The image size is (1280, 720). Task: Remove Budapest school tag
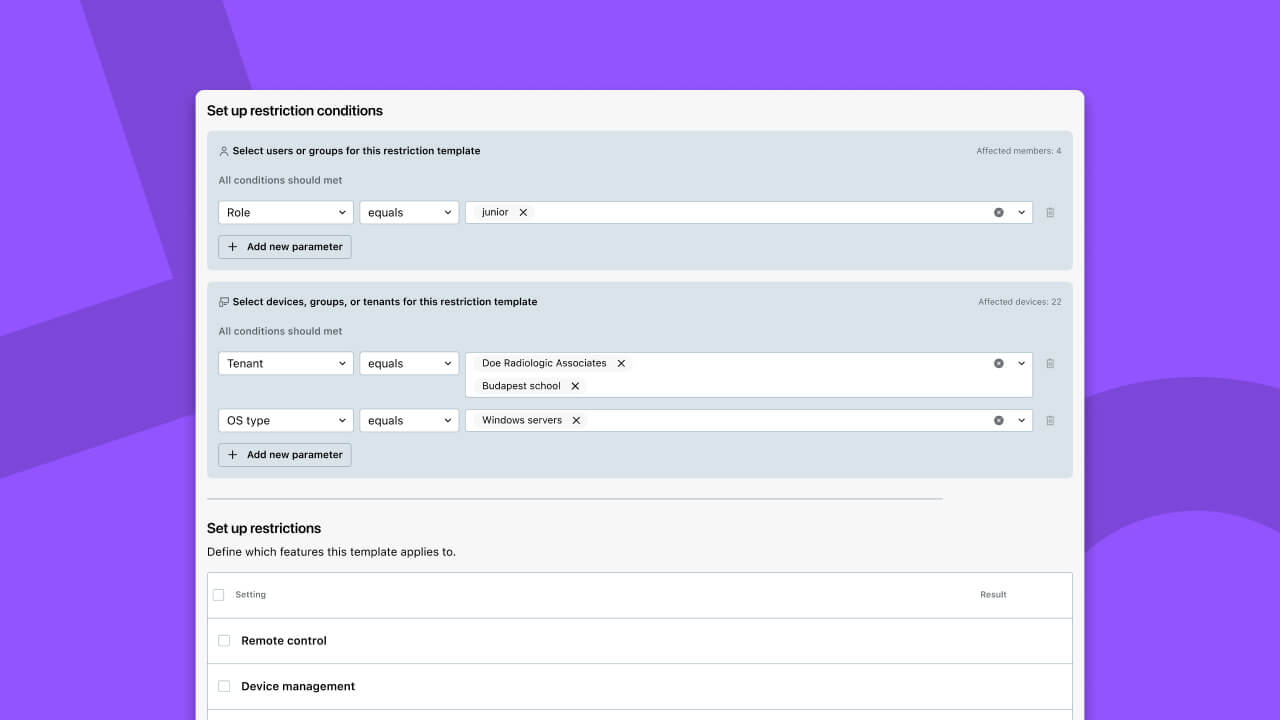575,386
